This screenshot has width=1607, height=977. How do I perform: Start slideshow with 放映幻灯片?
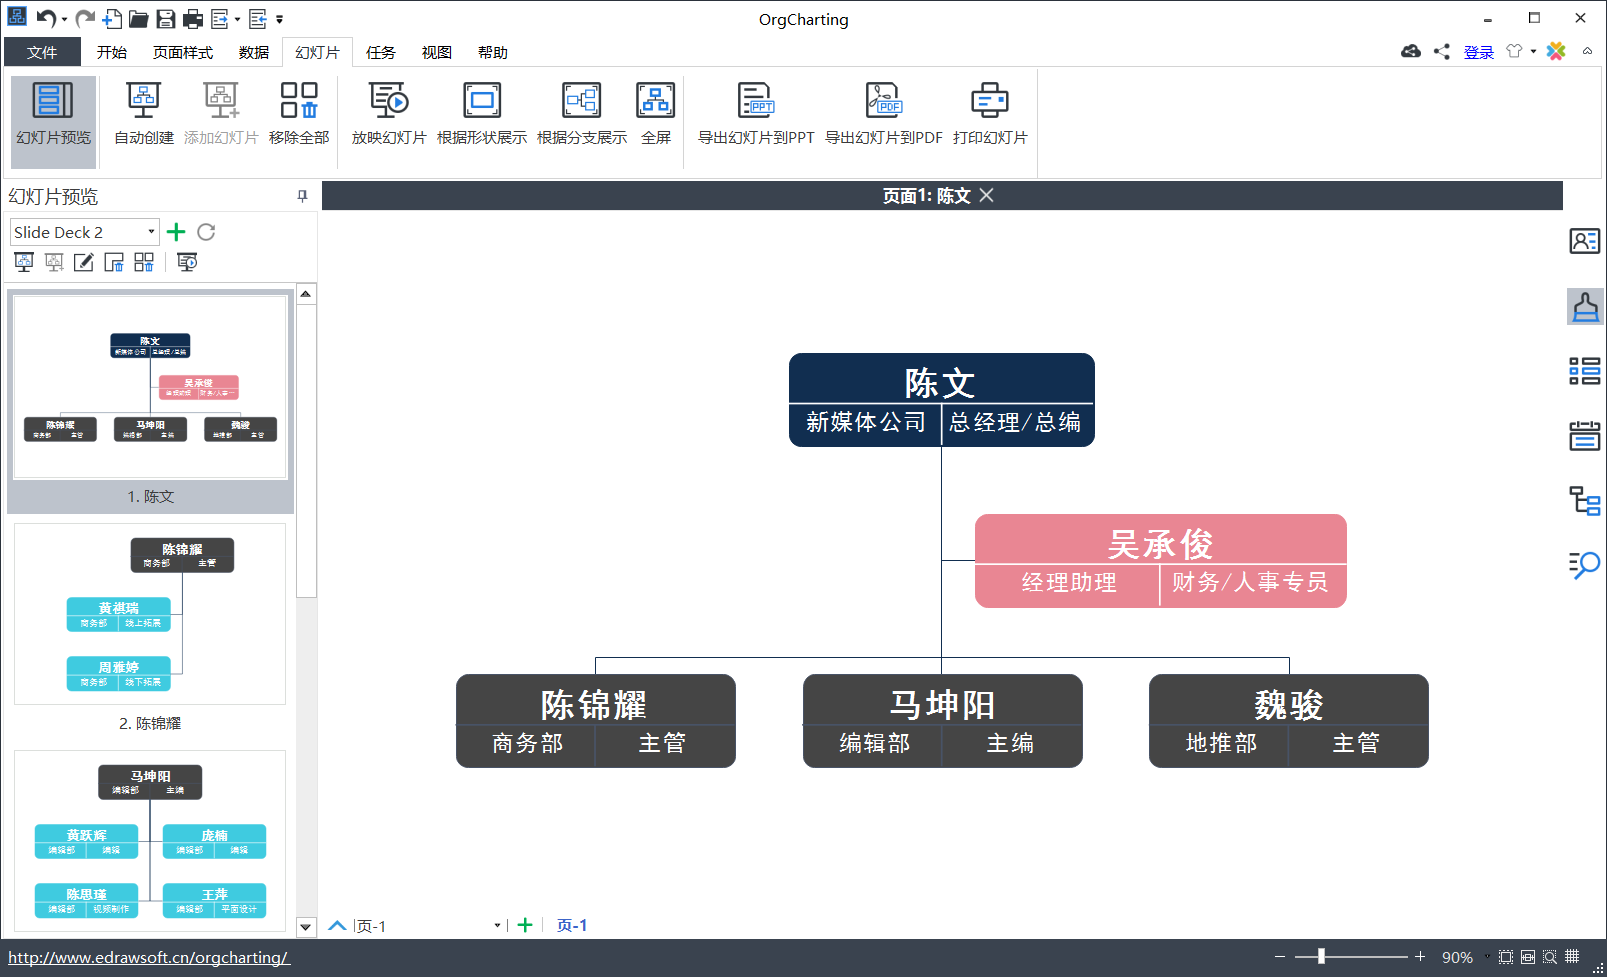coord(388,101)
